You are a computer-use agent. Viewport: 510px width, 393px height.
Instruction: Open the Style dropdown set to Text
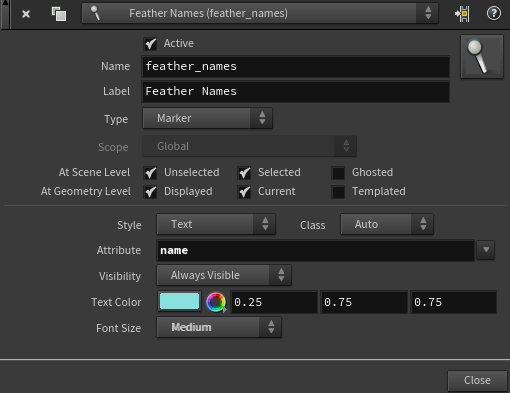[216, 224]
